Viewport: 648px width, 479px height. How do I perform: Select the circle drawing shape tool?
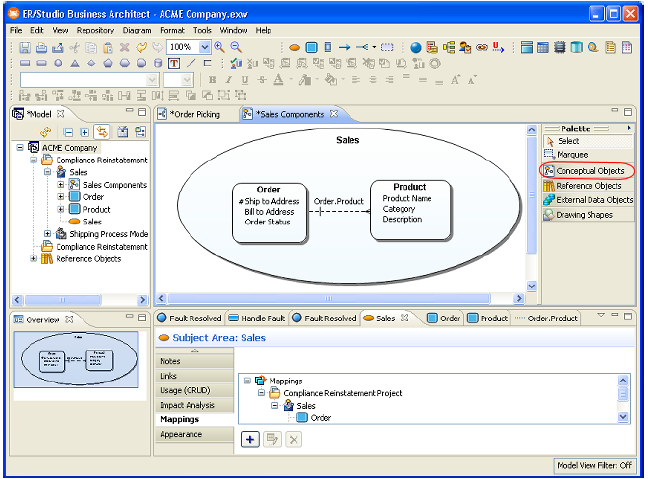[x=58, y=63]
